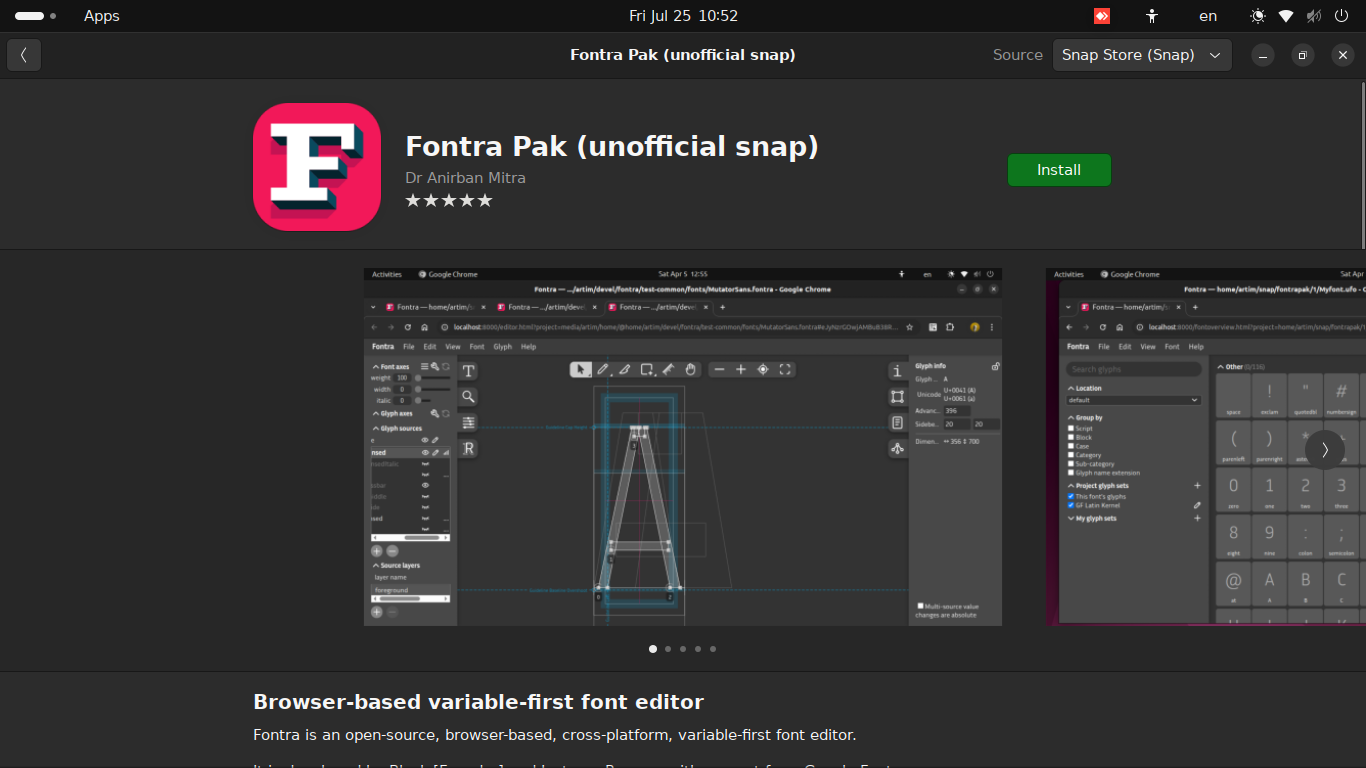Screen dimensions: 1366x768
Task: Open the Snap Store source dropdown
Action: point(1142,55)
